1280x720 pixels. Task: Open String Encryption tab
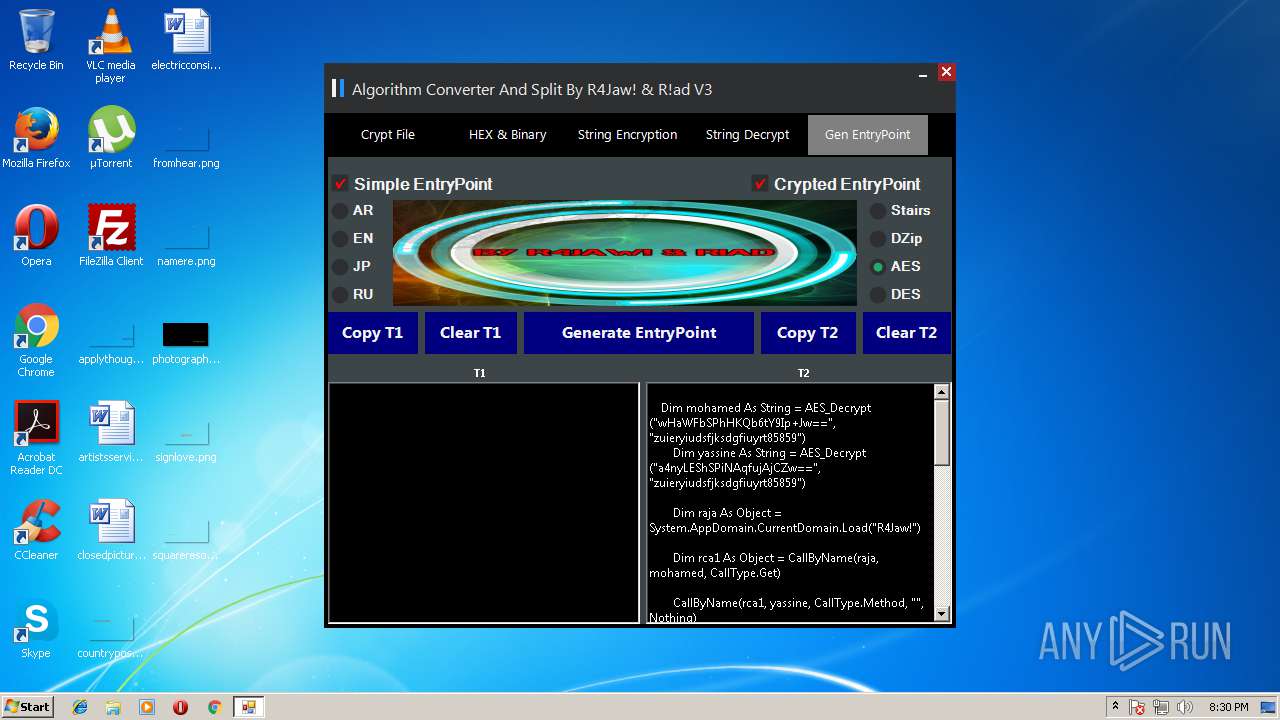(x=628, y=135)
